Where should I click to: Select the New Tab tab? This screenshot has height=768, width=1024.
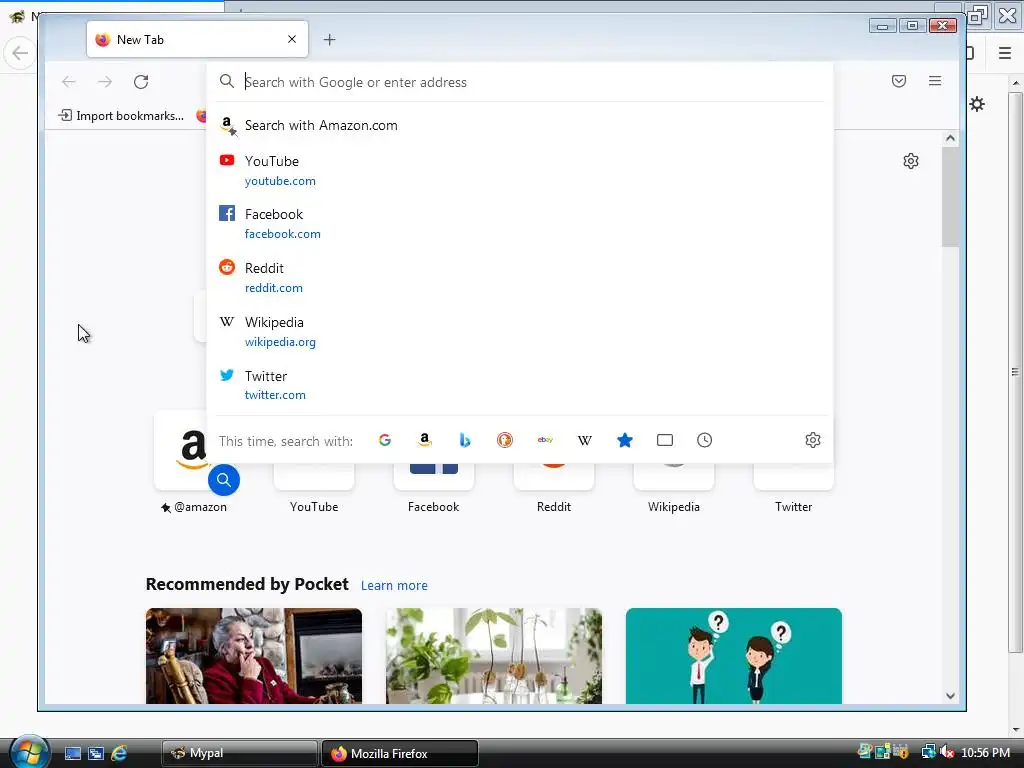(x=197, y=39)
